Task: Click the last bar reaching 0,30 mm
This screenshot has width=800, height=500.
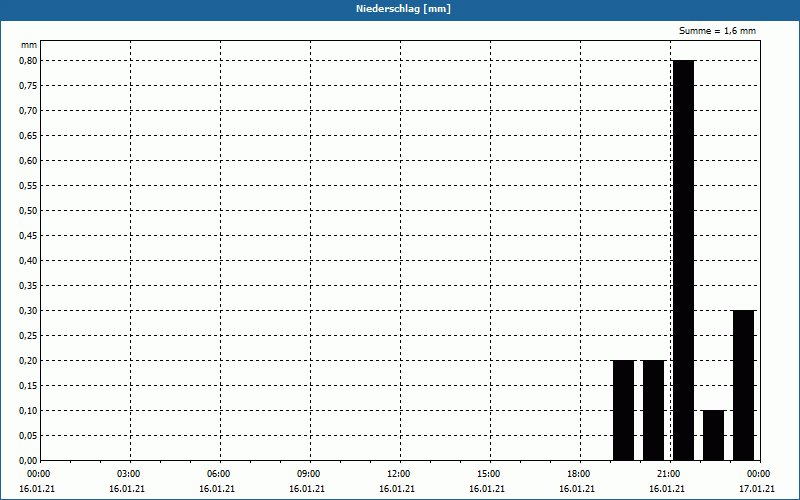Action: [x=743, y=385]
